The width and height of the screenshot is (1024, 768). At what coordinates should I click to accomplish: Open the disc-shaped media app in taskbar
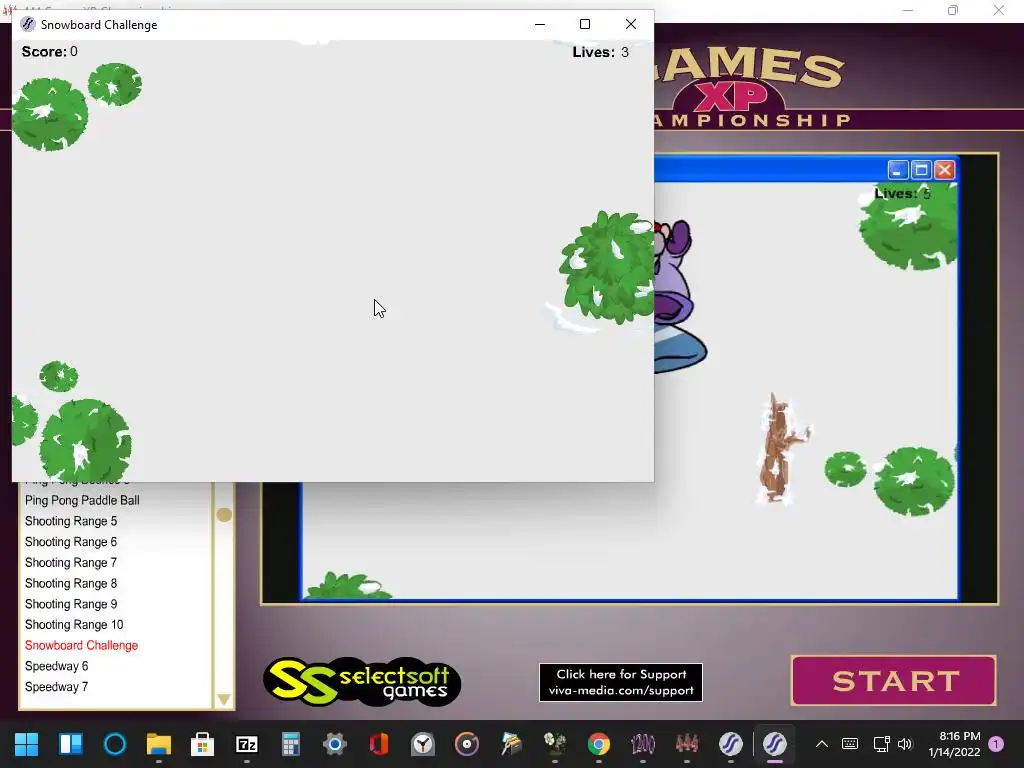tap(466, 744)
